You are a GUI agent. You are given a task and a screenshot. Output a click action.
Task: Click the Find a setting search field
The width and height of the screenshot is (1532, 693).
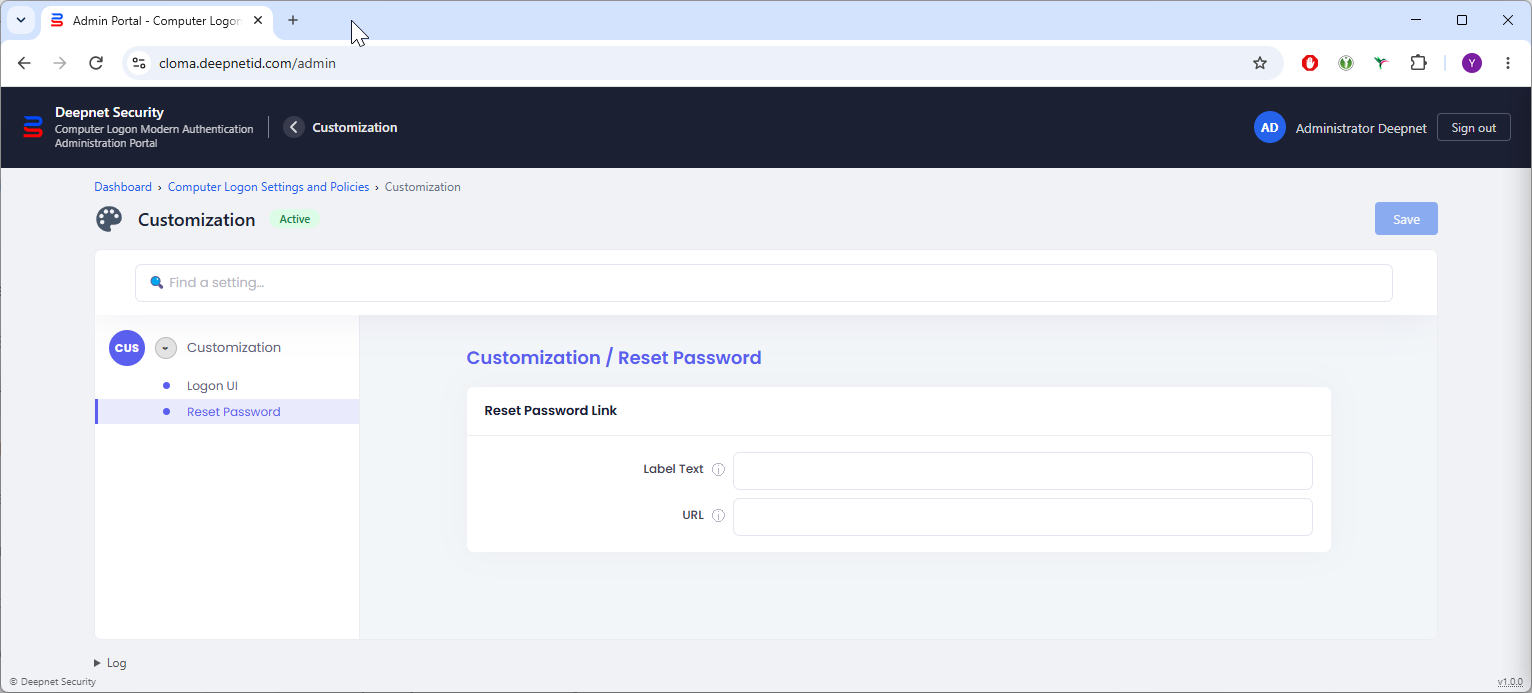764,283
